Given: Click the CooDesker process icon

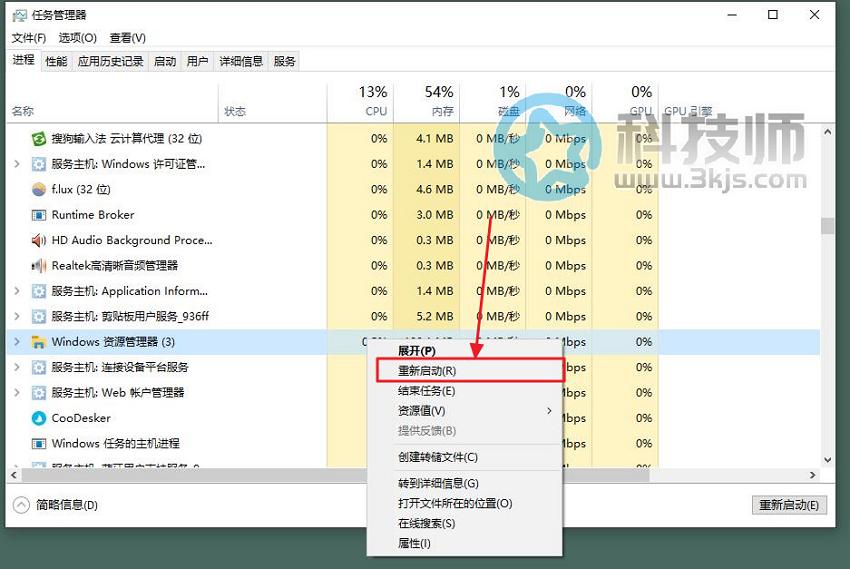Looking at the screenshot, I should [38, 418].
